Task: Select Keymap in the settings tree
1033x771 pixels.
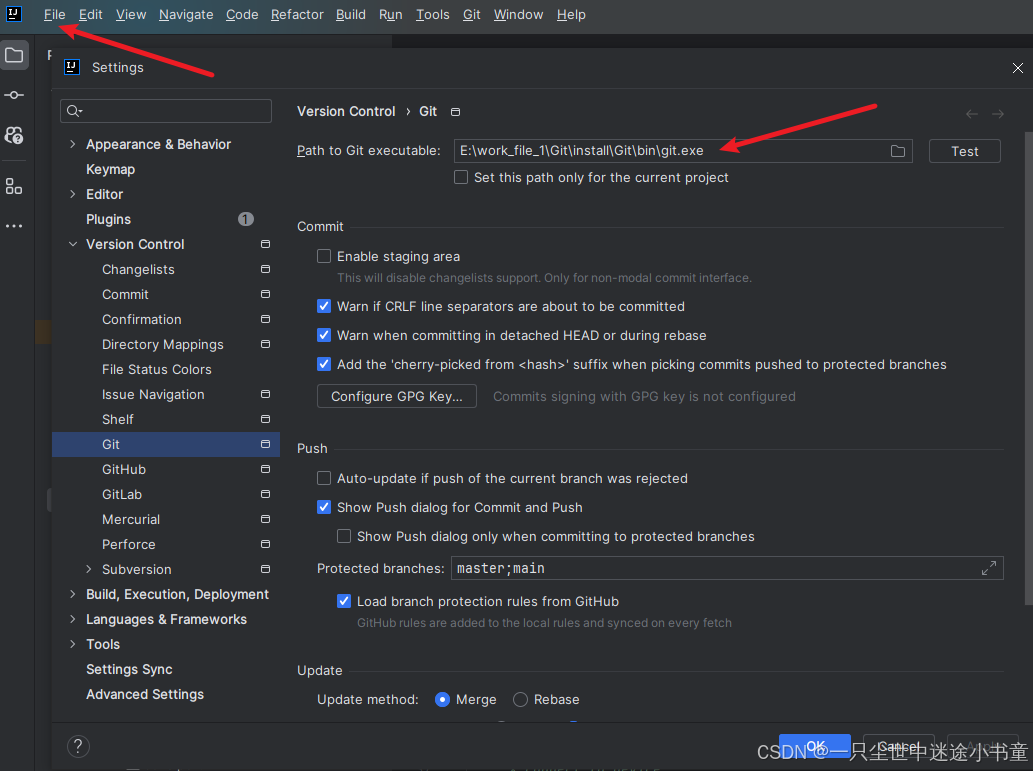Action: coord(111,169)
